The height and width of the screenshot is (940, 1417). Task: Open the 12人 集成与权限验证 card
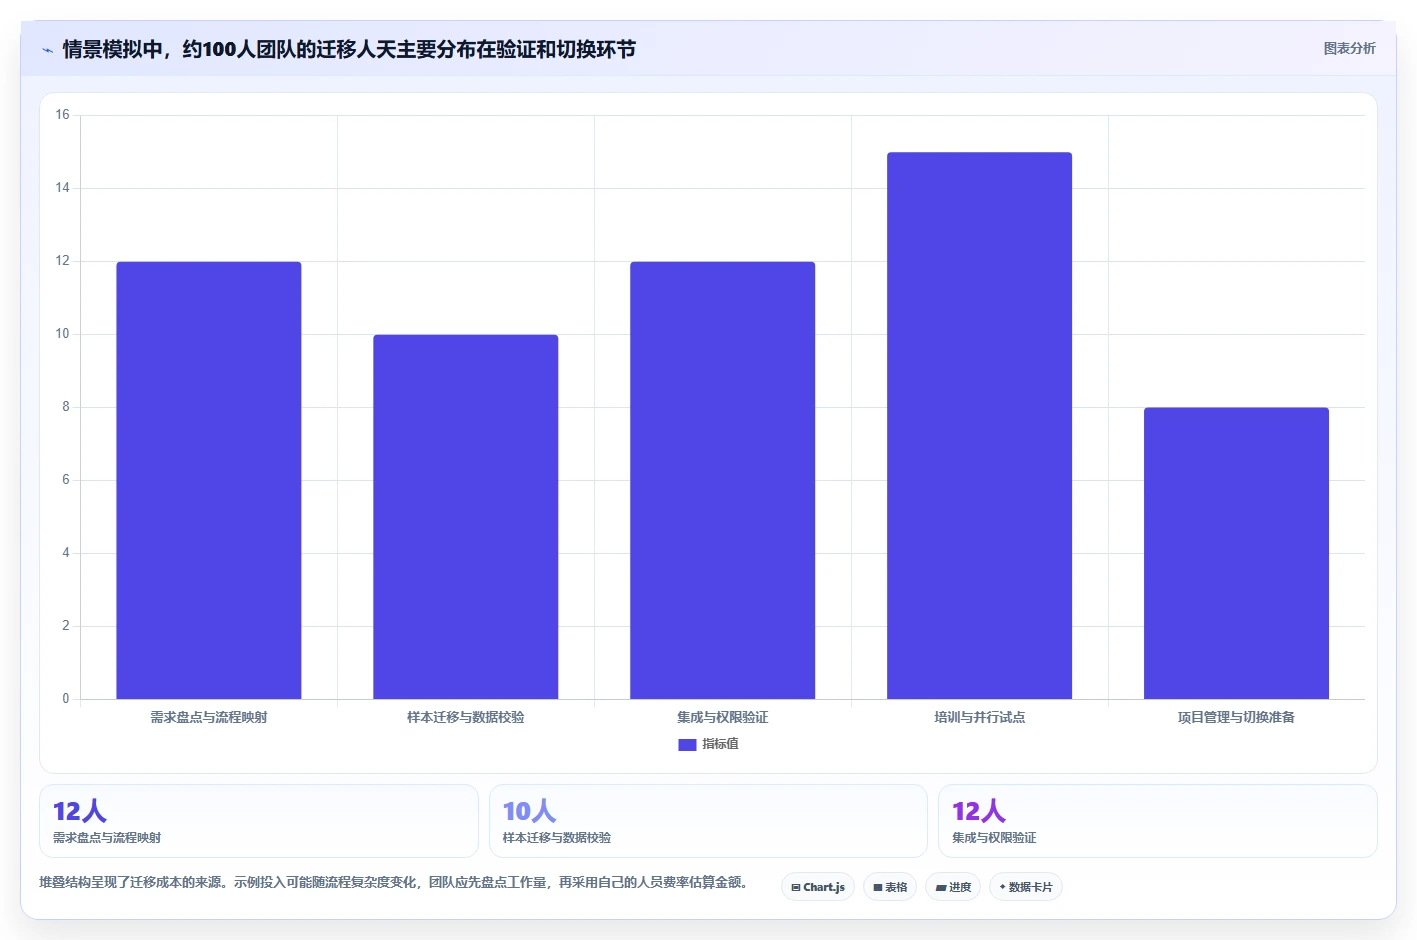[x=1158, y=821]
